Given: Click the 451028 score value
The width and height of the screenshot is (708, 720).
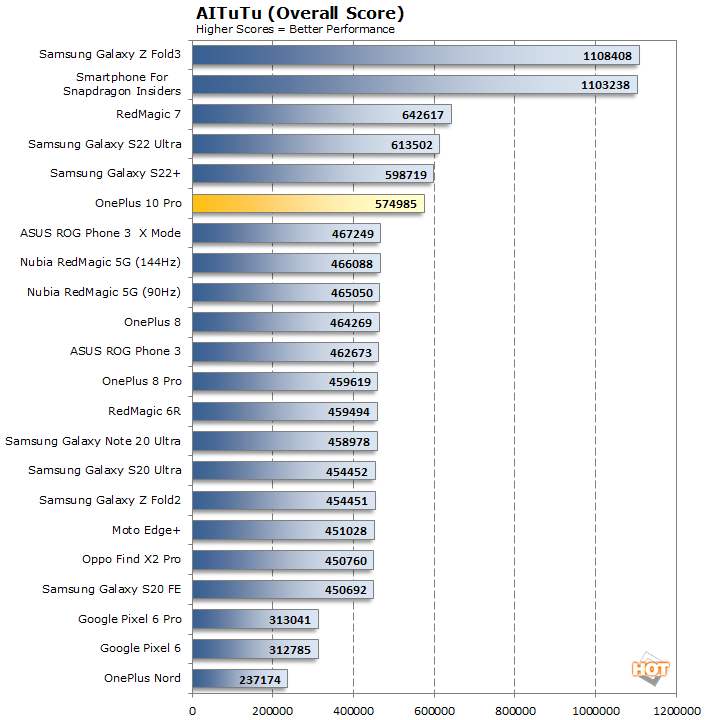Looking at the screenshot, I should tap(346, 531).
